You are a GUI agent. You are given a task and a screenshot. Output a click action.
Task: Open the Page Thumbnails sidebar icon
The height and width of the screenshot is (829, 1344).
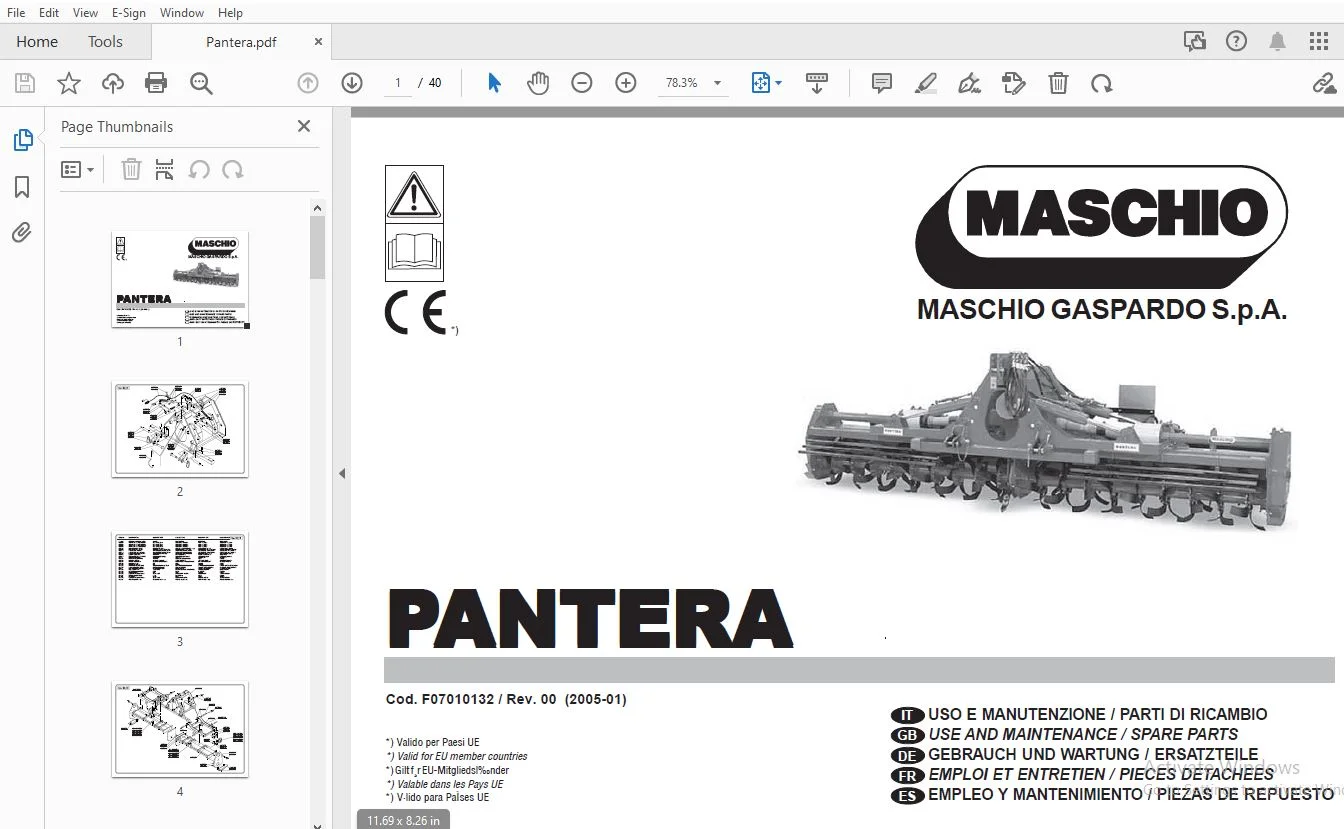22,141
